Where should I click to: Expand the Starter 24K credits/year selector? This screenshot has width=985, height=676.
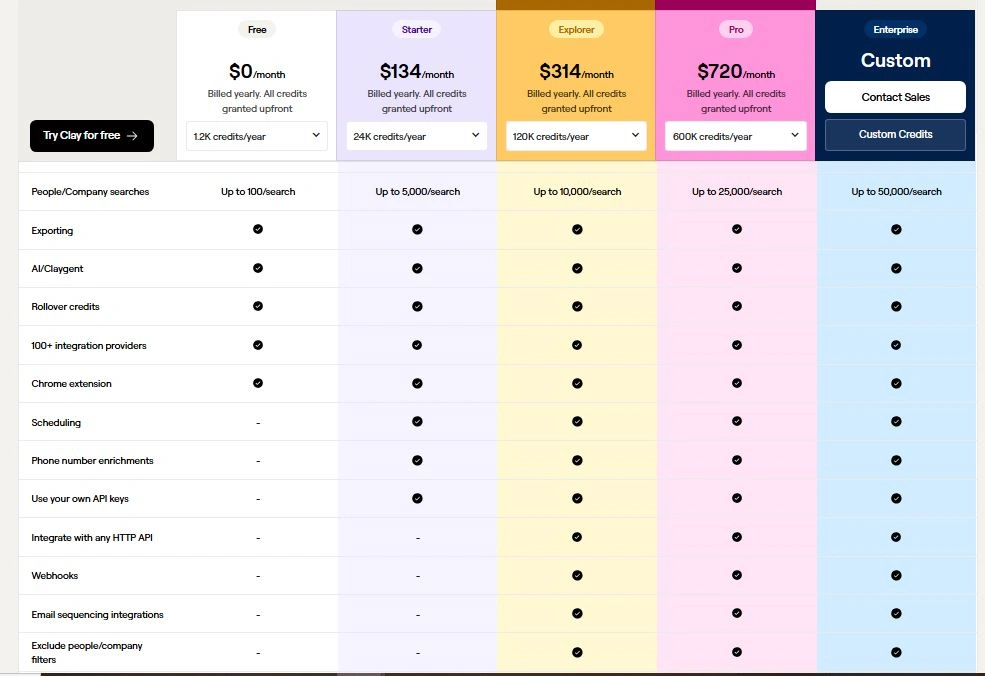(x=417, y=136)
